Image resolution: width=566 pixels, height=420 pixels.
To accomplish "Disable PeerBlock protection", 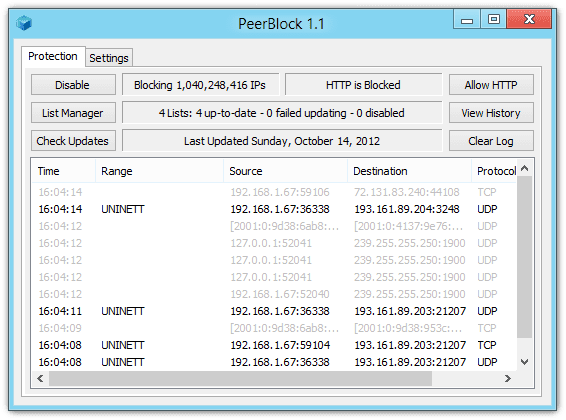I will tap(73, 85).
